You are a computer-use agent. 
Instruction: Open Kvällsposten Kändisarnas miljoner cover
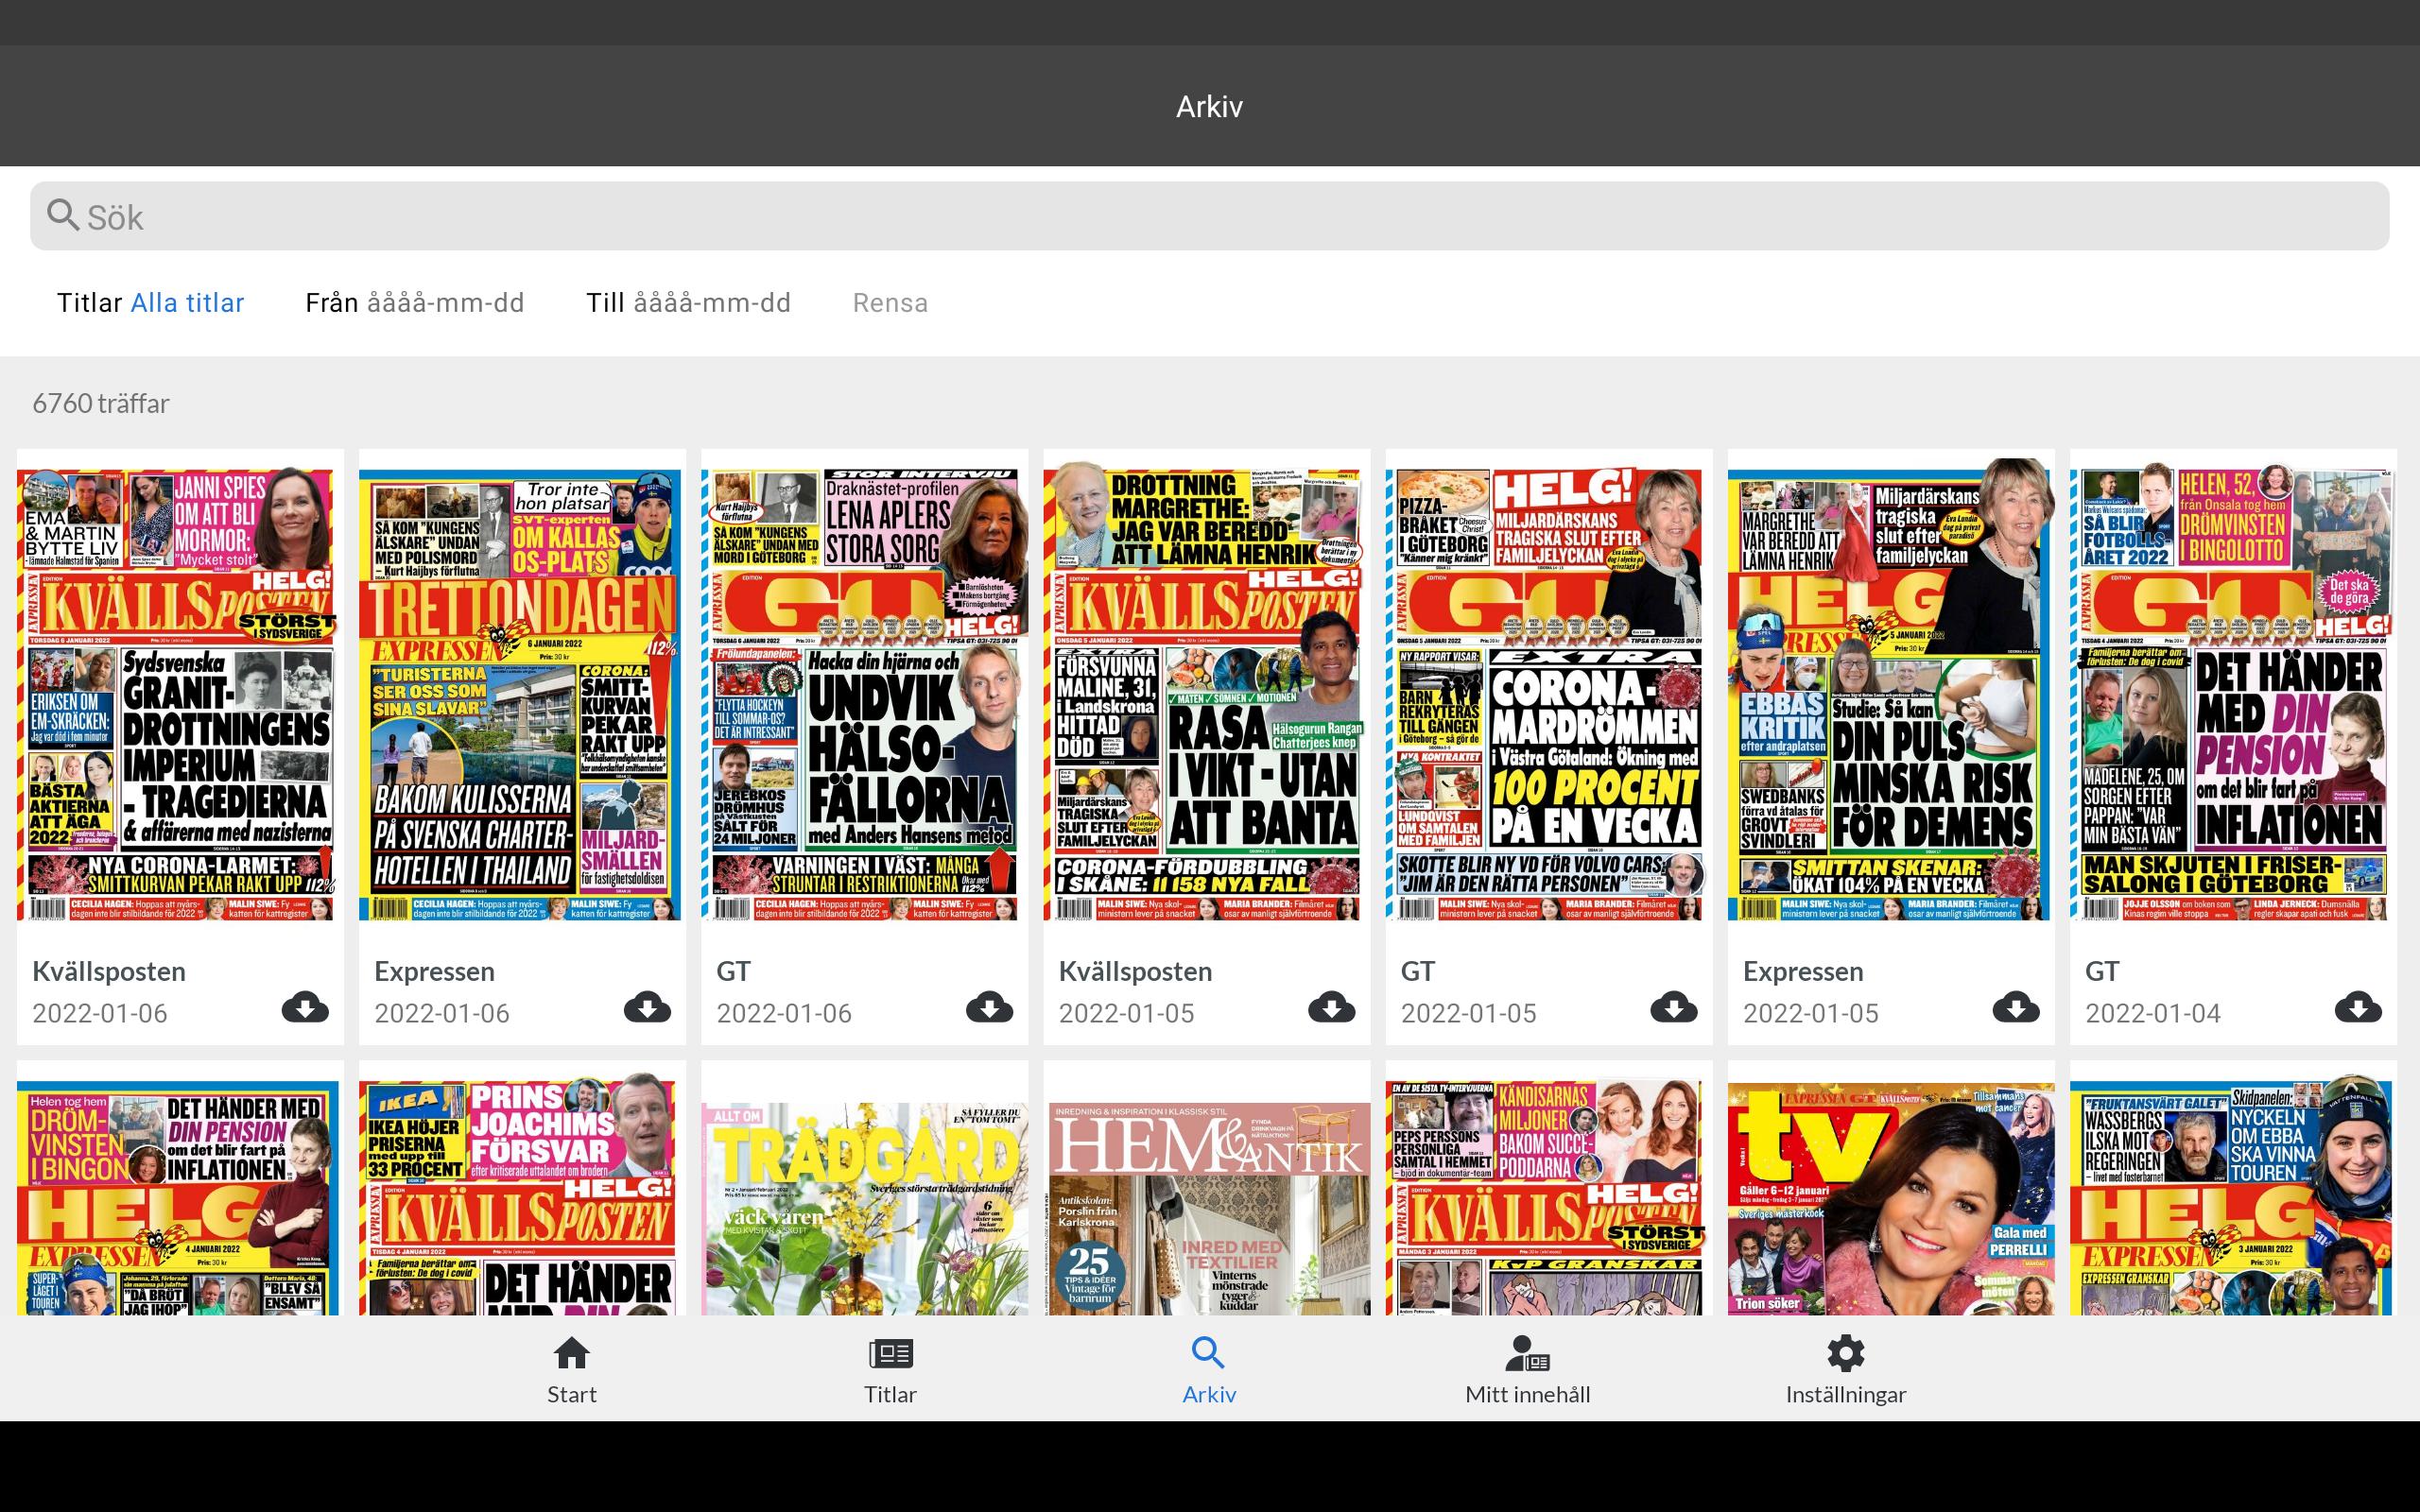pos(1547,1197)
